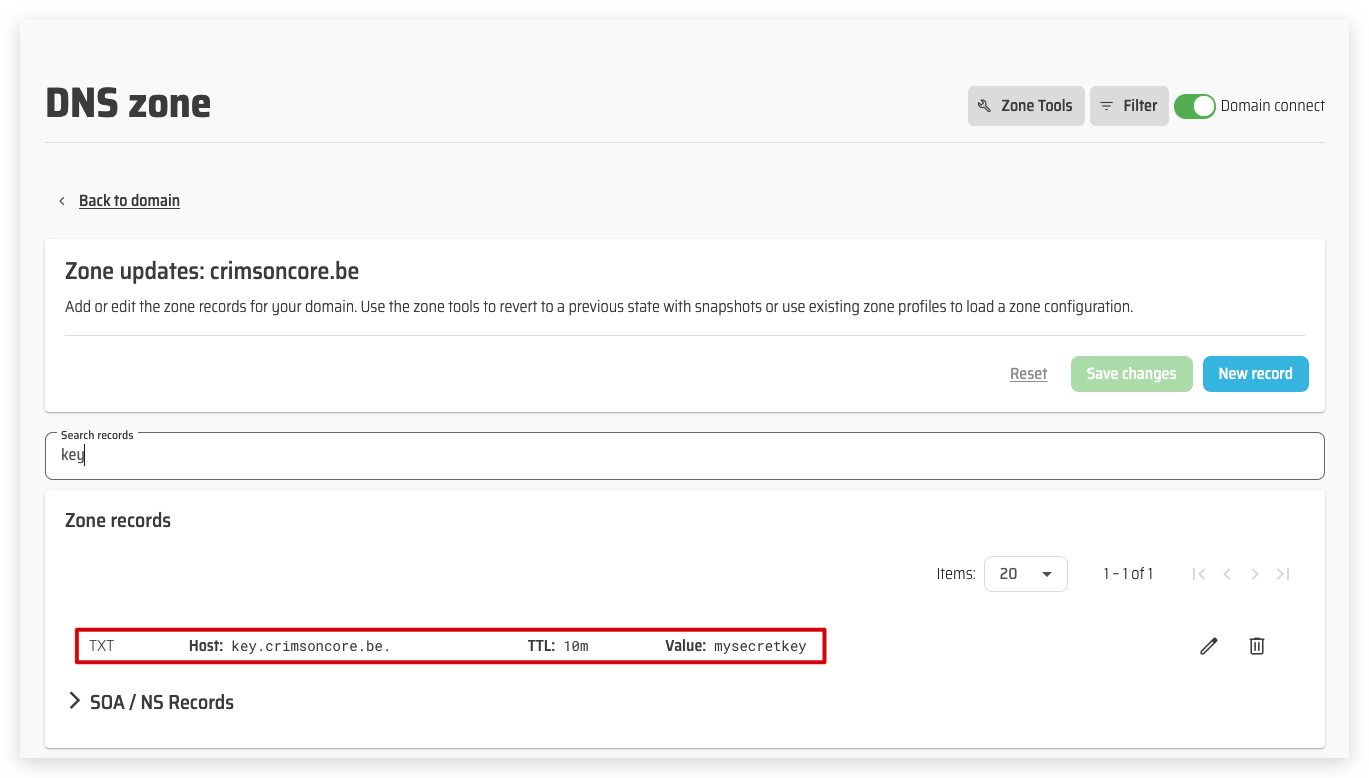Delete the key.crimsoncore.be TXT record

1257,646
